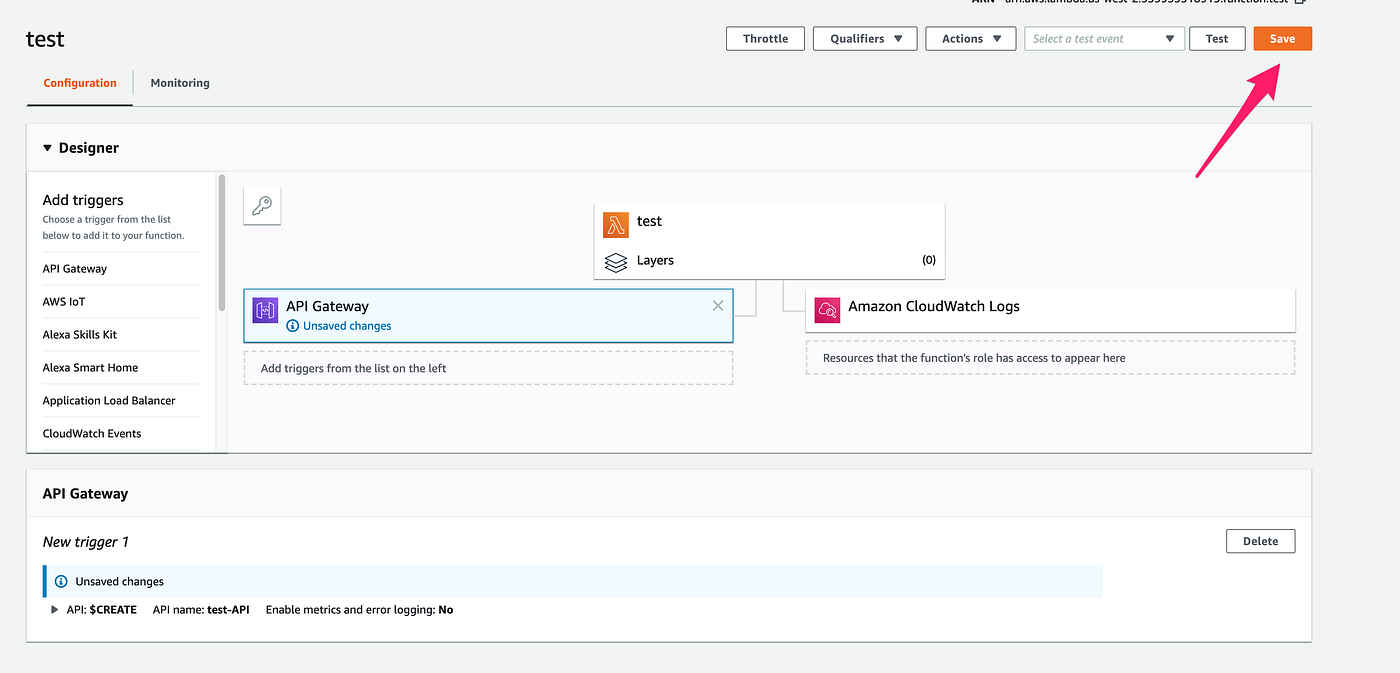Add the Alexa Skills Kit trigger

click(80, 334)
